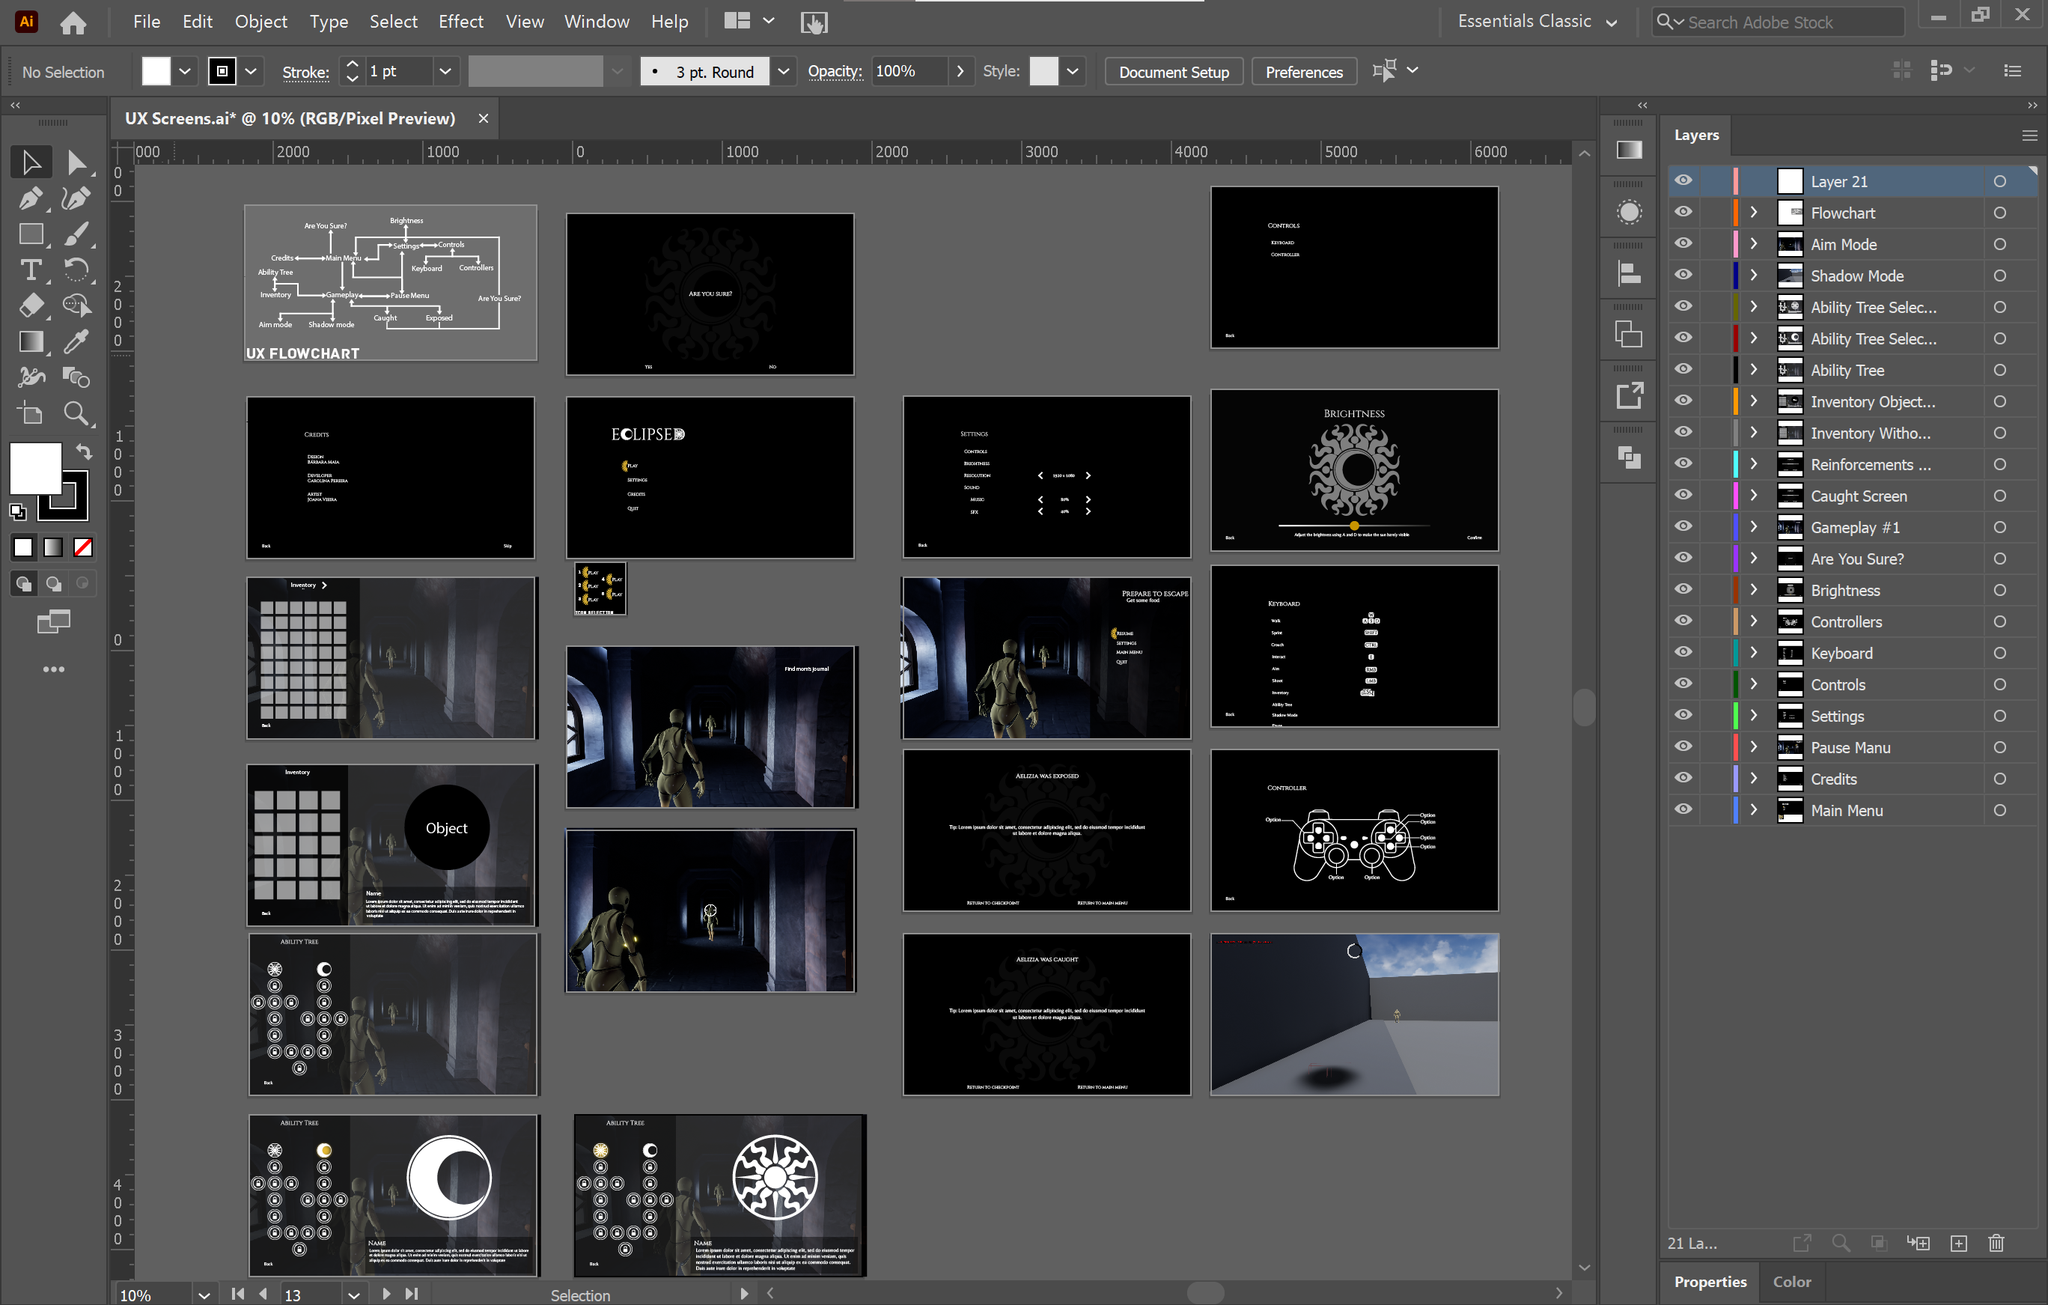Open the Object menu
This screenshot has height=1305, width=2048.
point(261,21)
